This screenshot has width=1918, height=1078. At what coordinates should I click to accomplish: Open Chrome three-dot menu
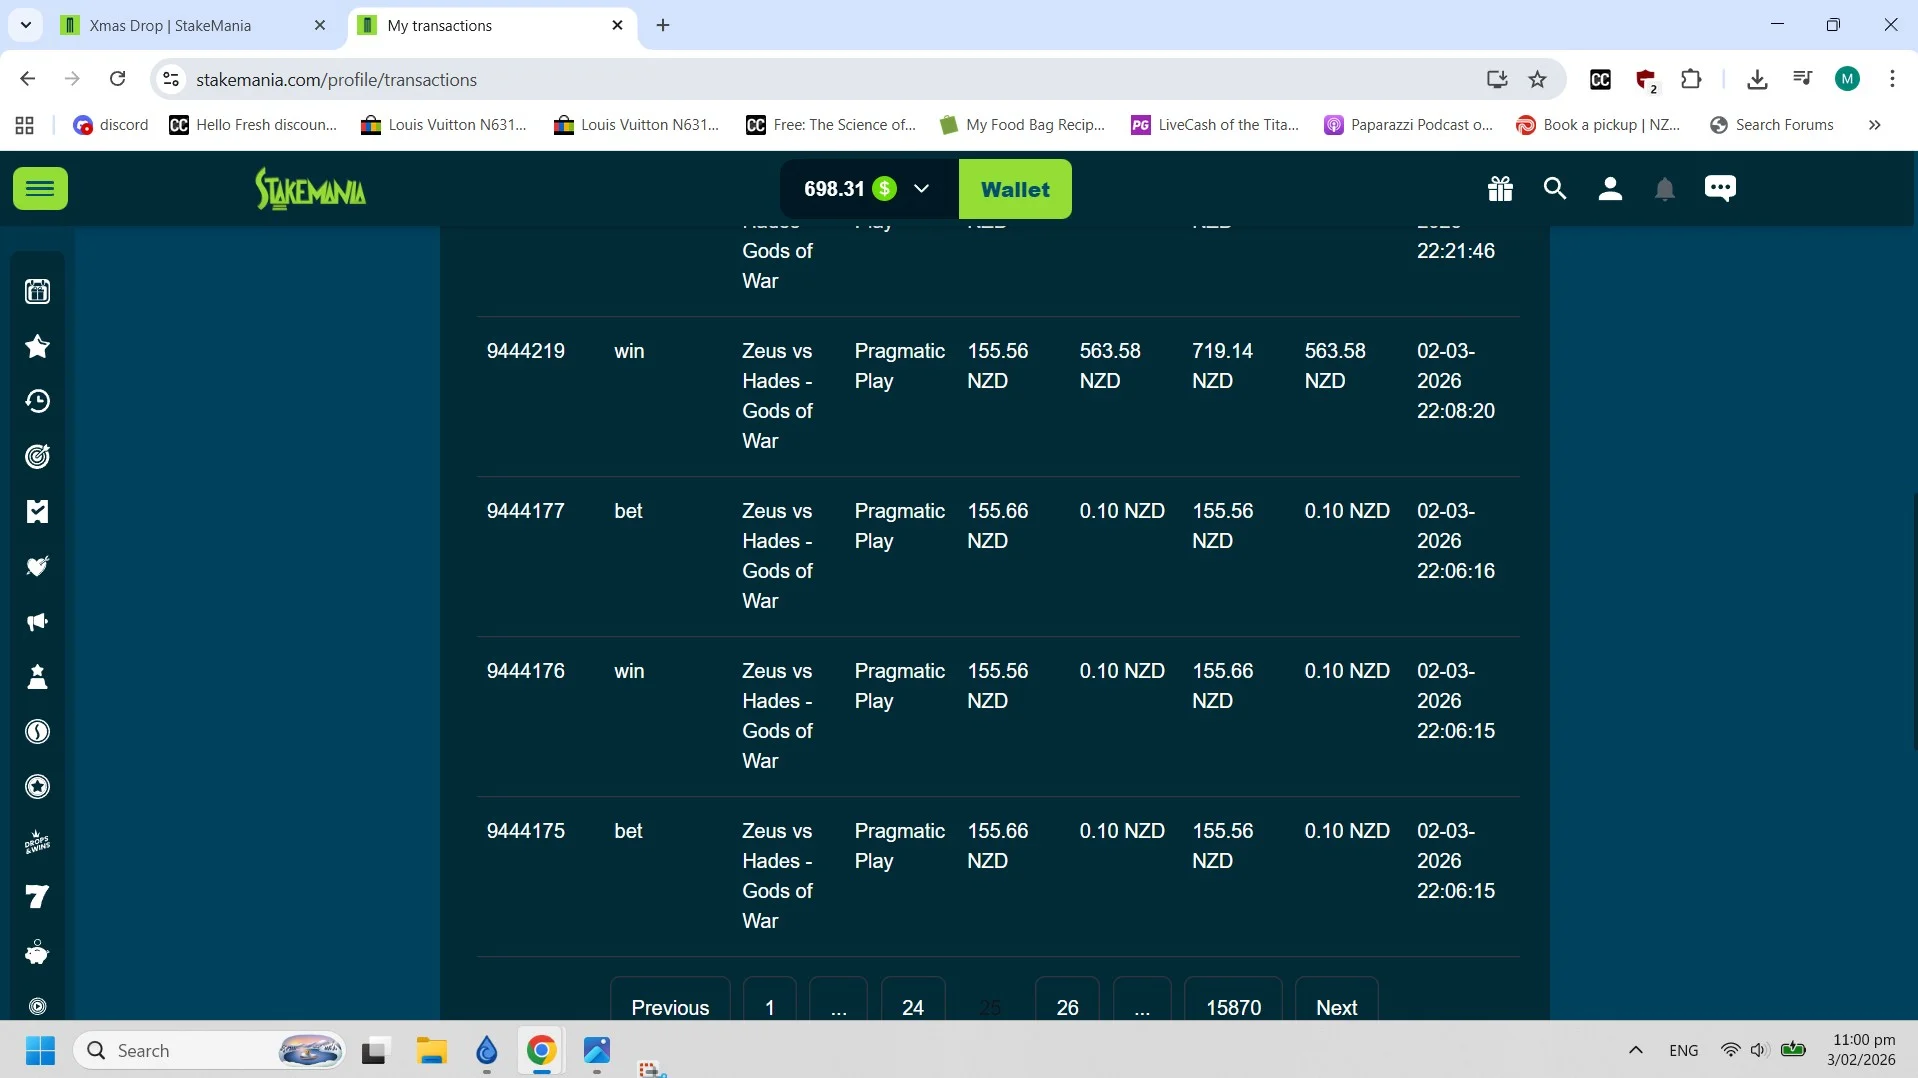1892,79
